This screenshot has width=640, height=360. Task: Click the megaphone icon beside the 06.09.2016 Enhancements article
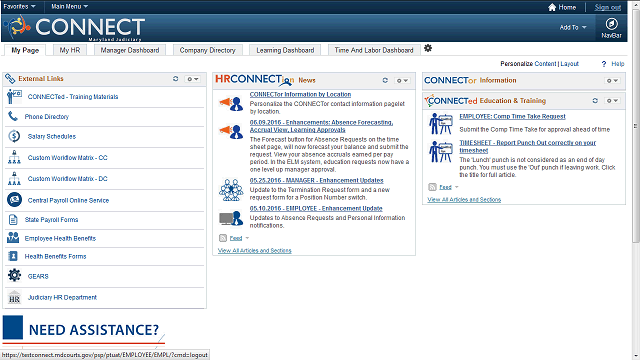[x=231, y=132]
